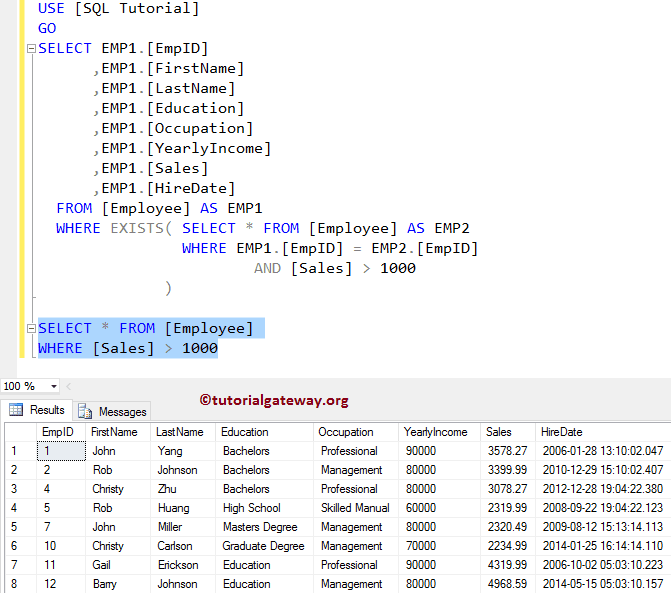Click the 'Graduate Degree' Education cell
This screenshot has height=593, width=671.
[264, 546]
